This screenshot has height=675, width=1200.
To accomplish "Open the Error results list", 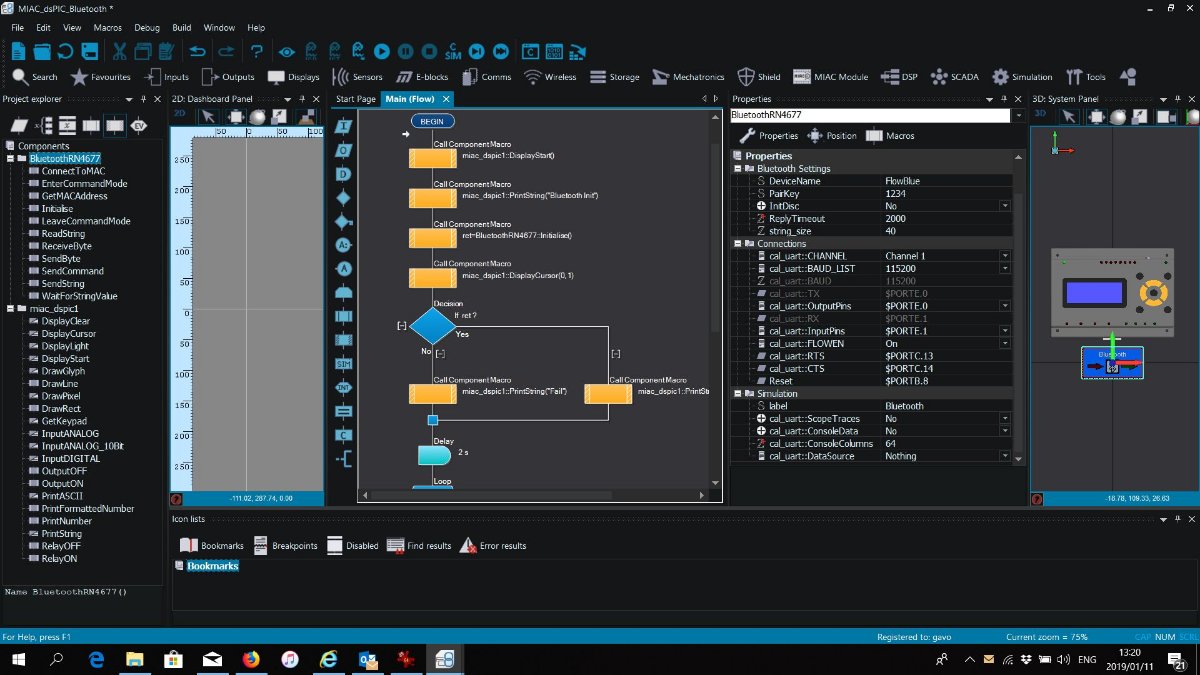I will tap(492, 546).
